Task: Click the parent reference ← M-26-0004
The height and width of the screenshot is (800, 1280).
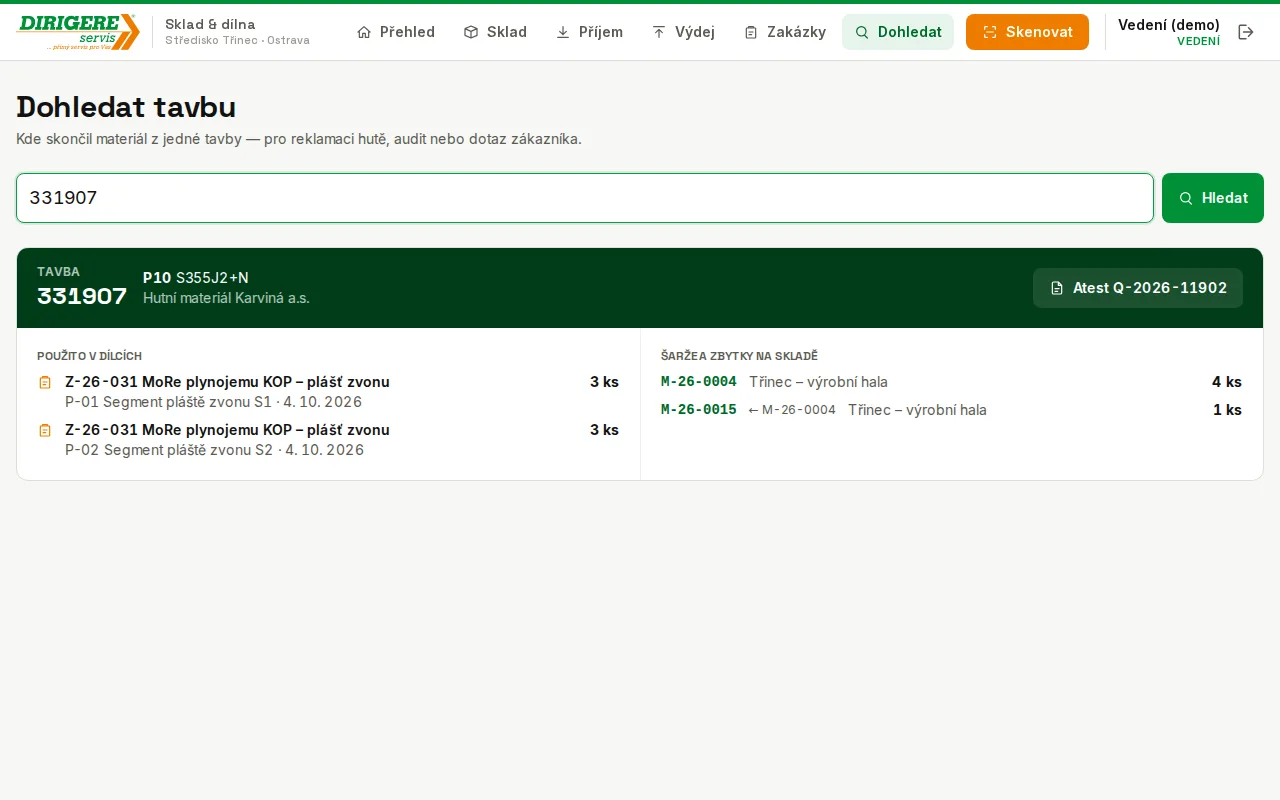Action: 792,410
